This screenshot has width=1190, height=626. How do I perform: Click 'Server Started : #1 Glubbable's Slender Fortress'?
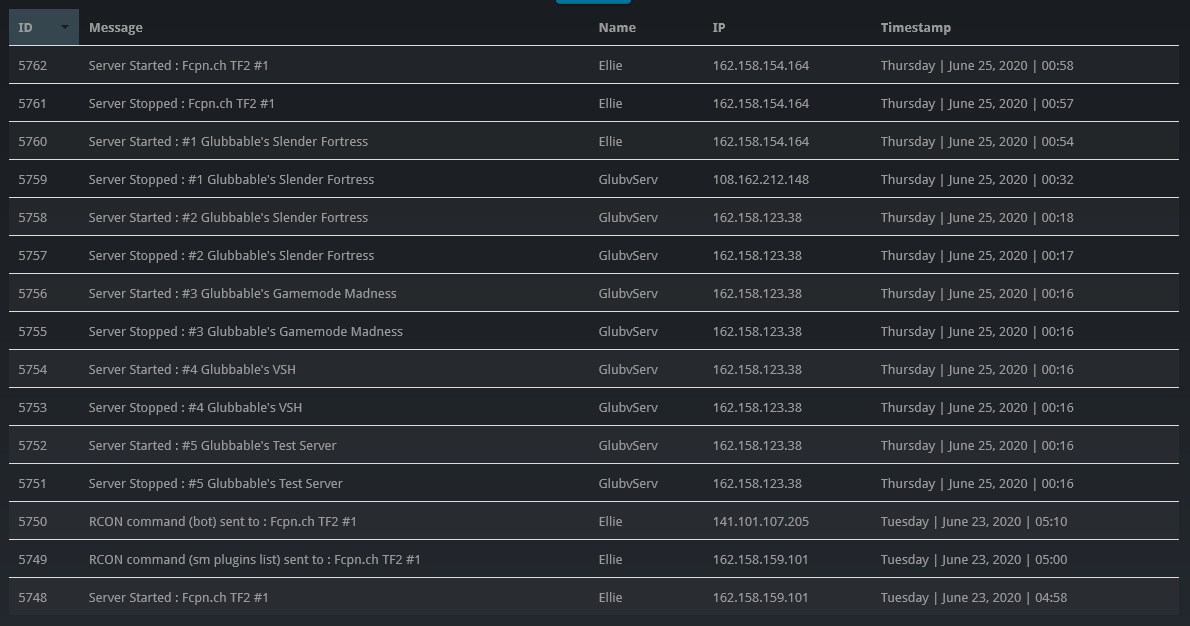pyautogui.click(x=228, y=141)
